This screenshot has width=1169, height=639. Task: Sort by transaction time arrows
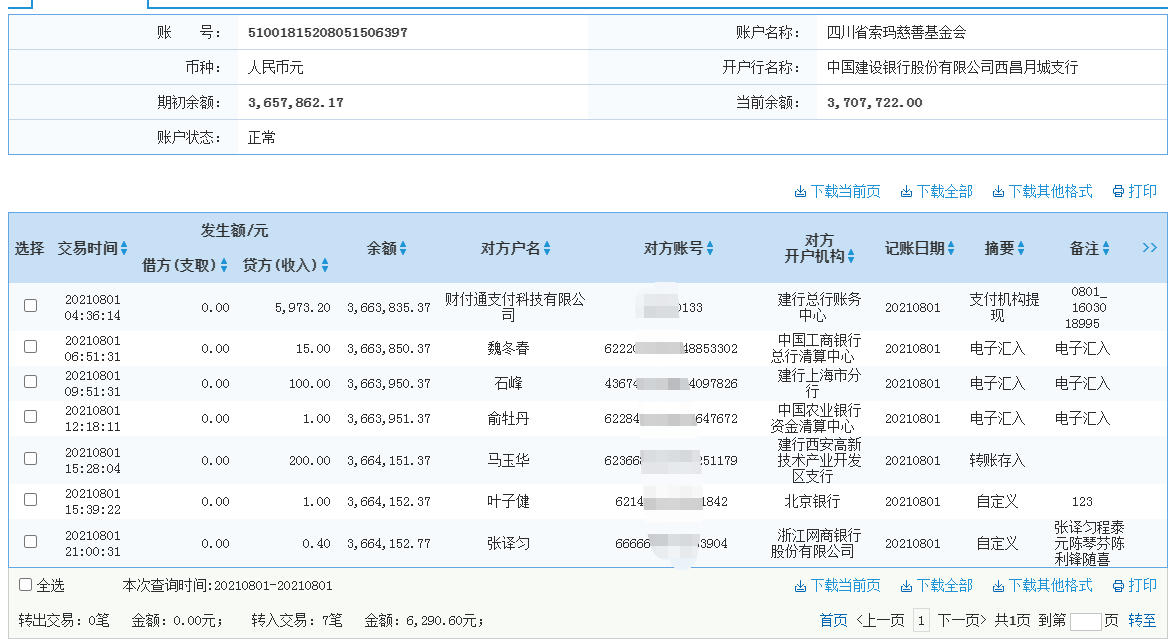[x=124, y=249]
